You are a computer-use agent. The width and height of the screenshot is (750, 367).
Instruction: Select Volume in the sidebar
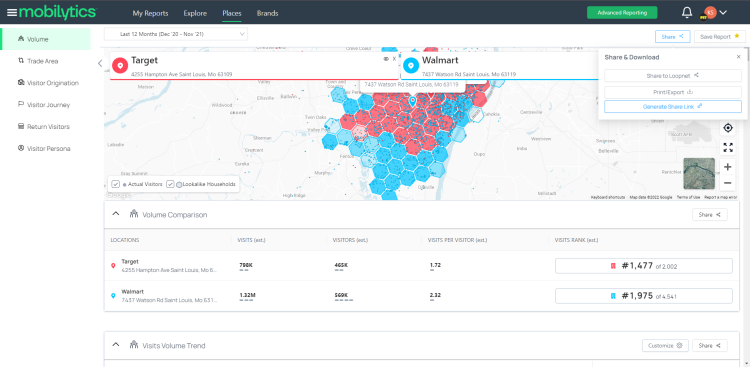pos(46,39)
